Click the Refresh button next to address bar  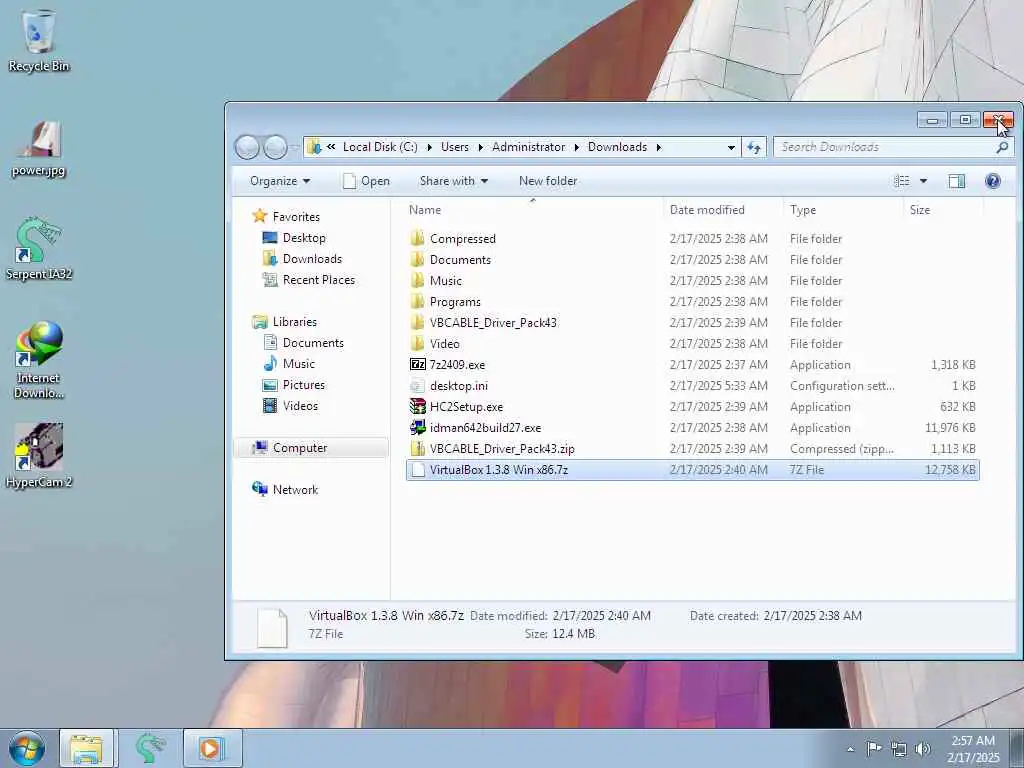754,147
